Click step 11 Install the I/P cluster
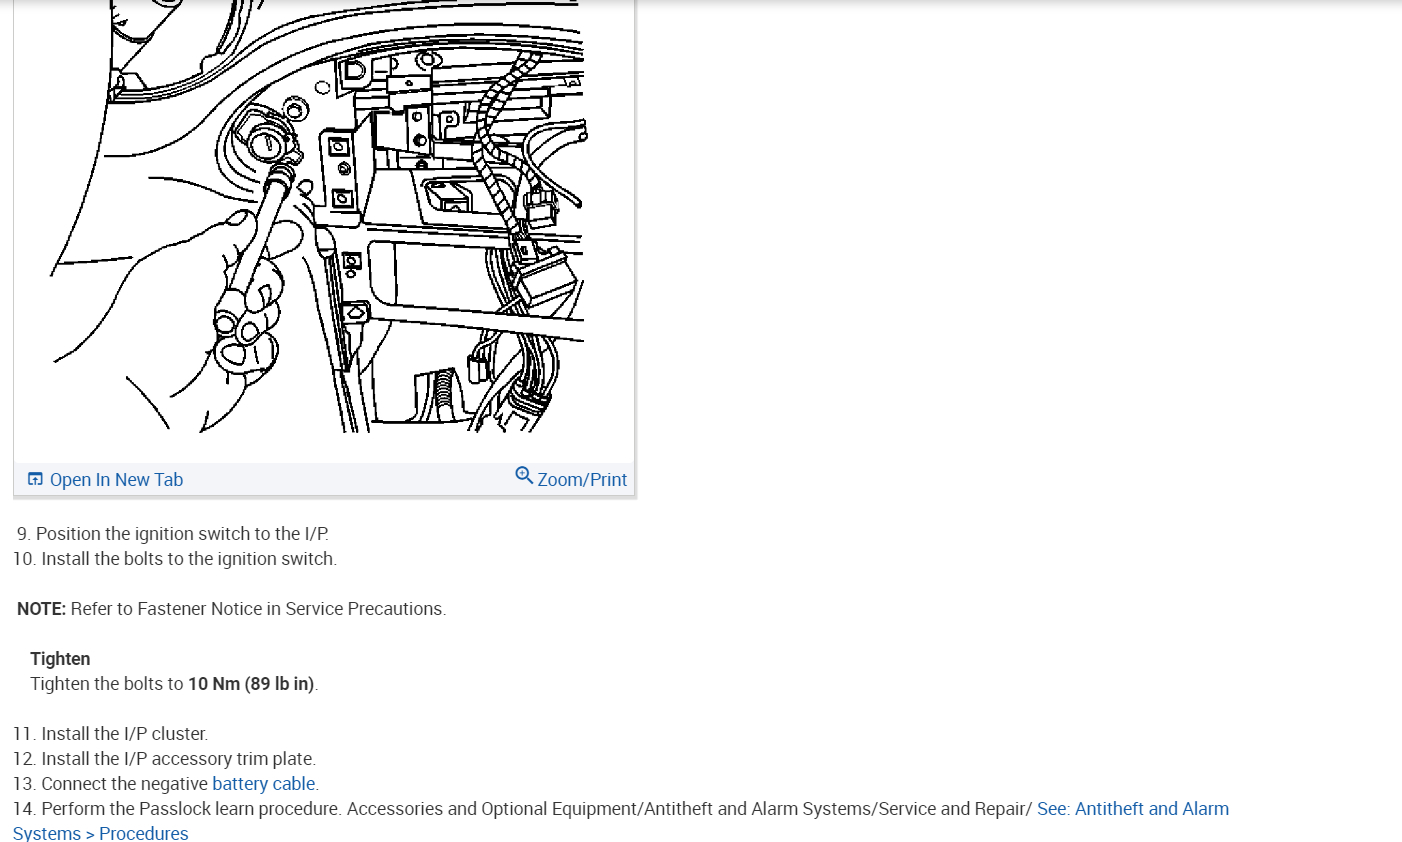This screenshot has height=842, width=1402. coord(111,734)
